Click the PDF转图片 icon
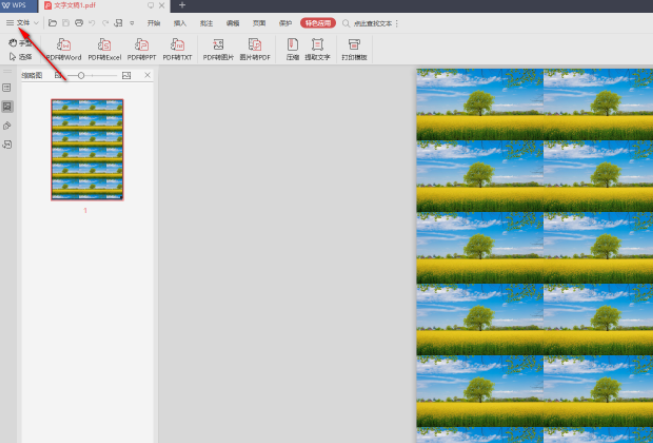This screenshot has width=653, height=443. coord(217,49)
